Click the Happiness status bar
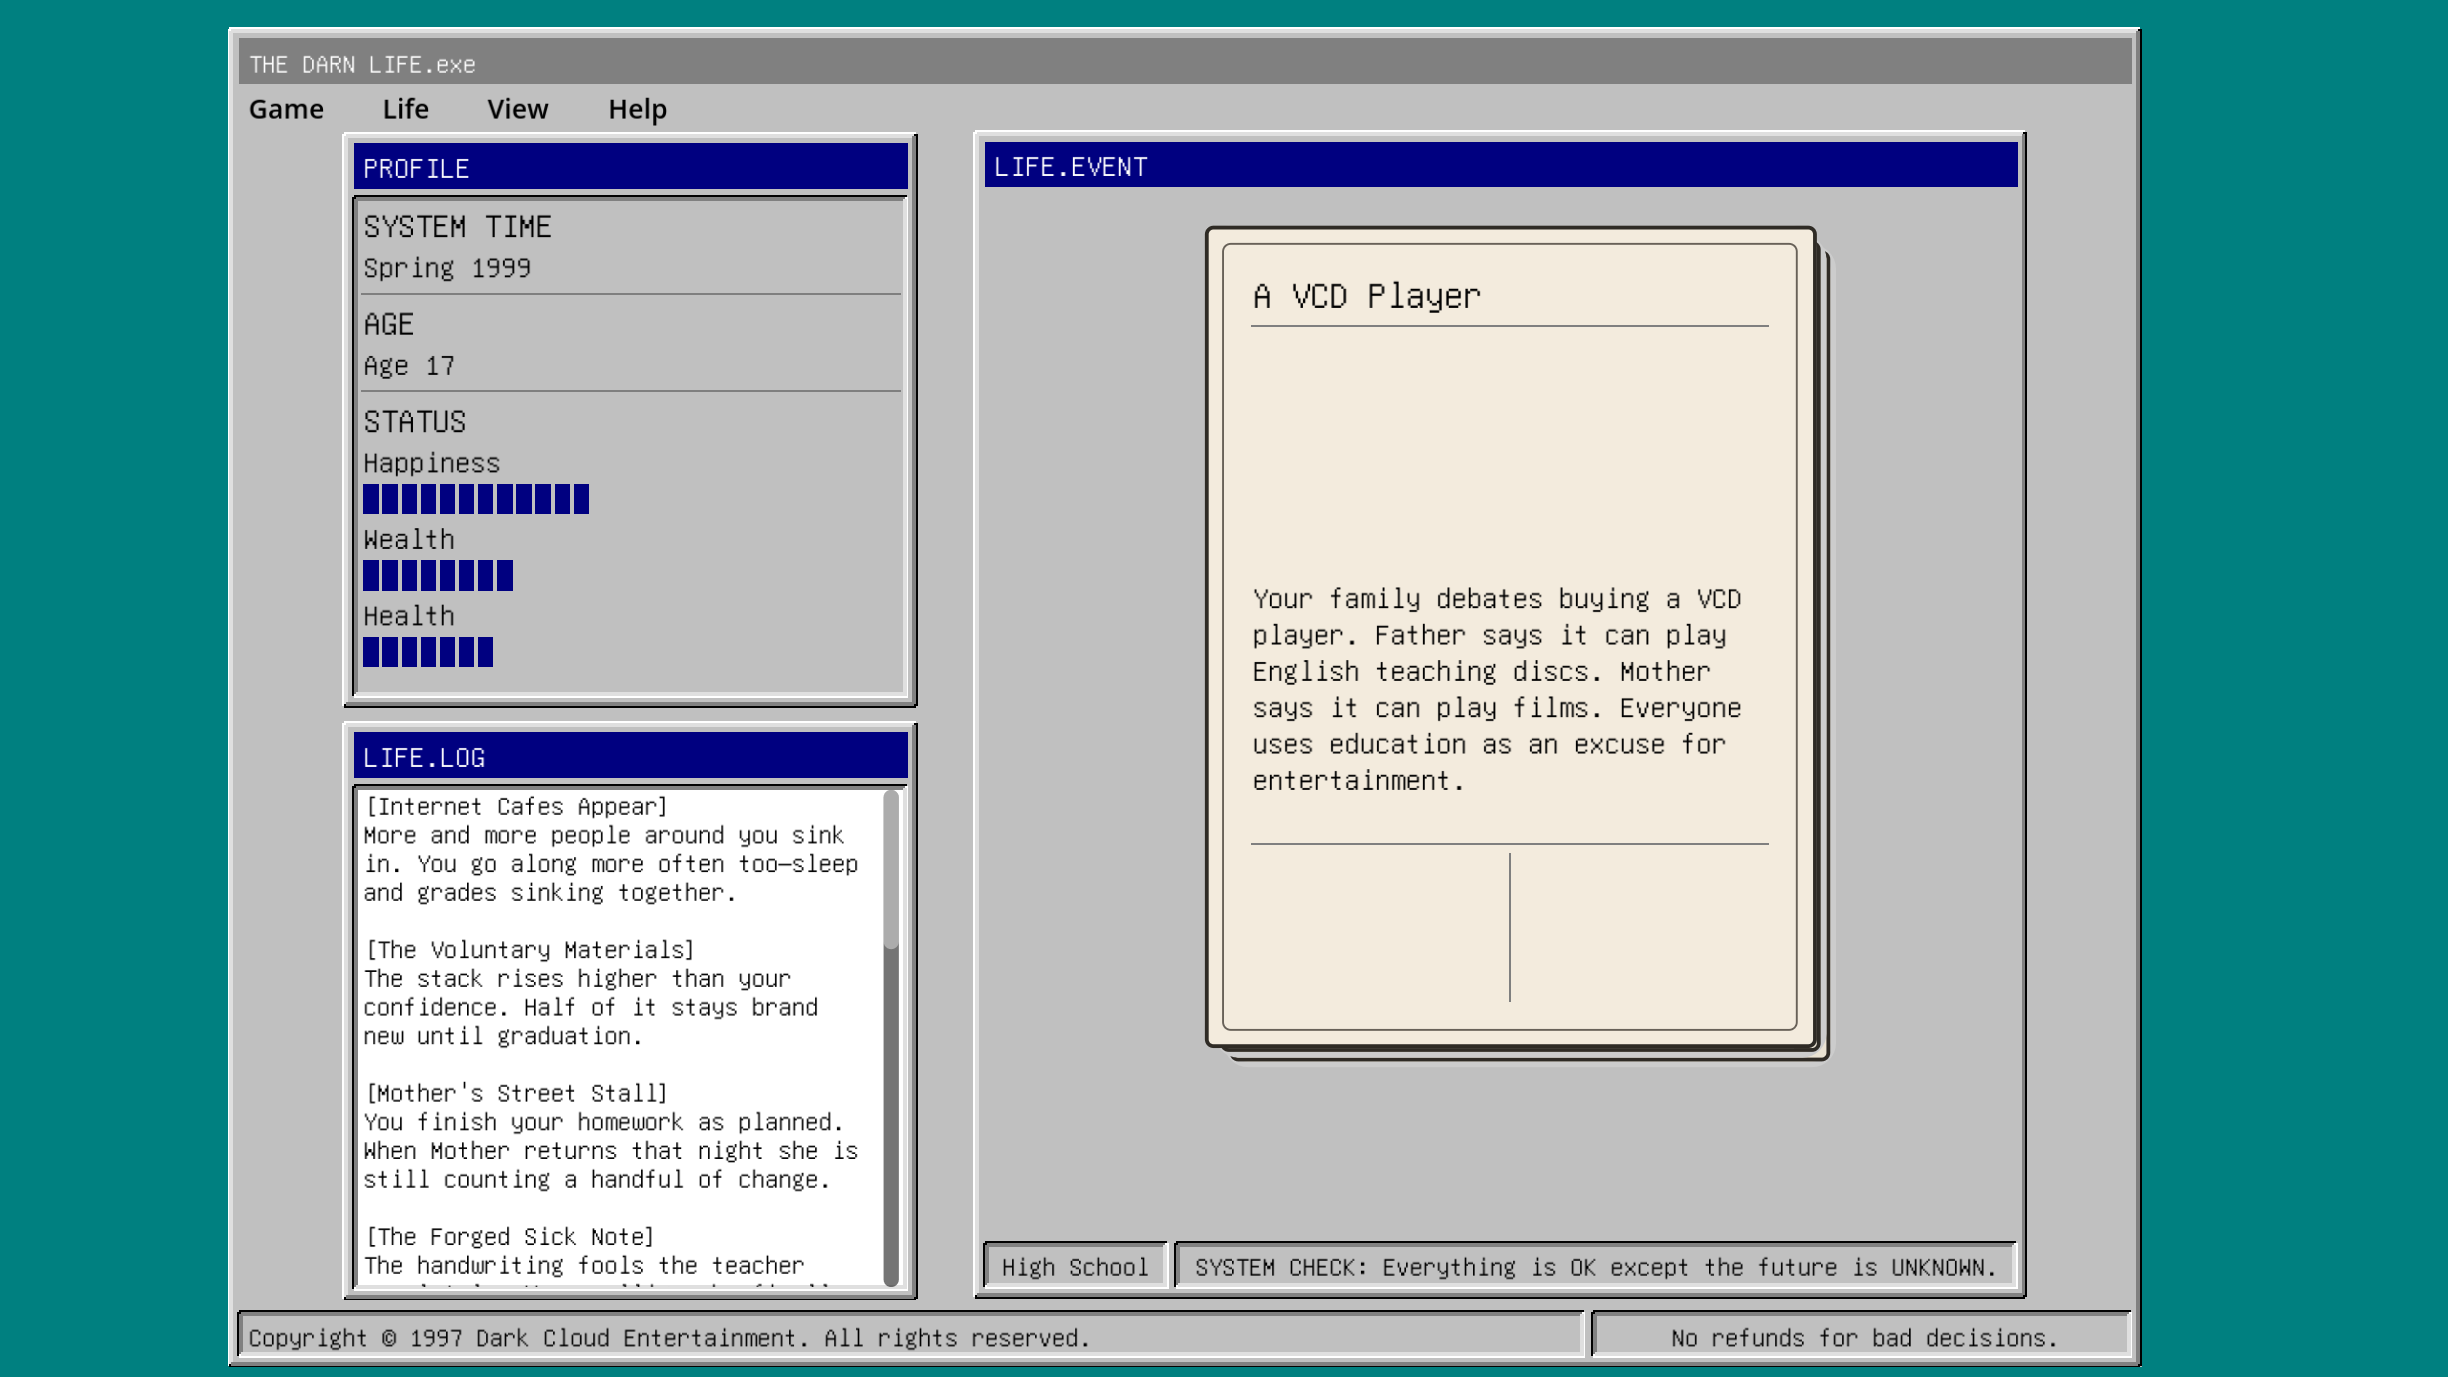 [x=476, y=499]
